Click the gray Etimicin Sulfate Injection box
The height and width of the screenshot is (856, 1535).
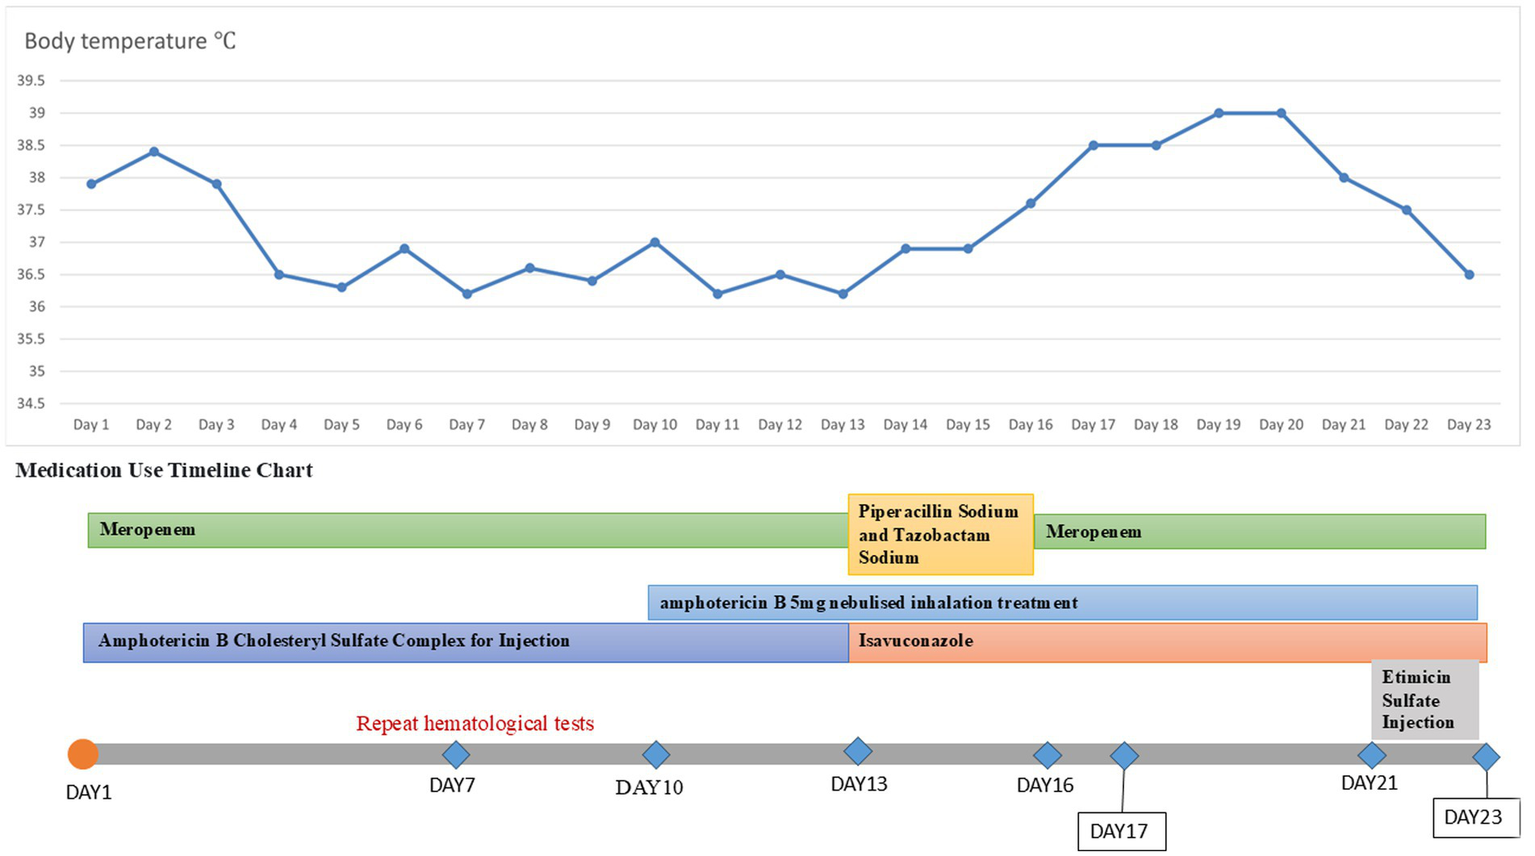(1426, 699)
